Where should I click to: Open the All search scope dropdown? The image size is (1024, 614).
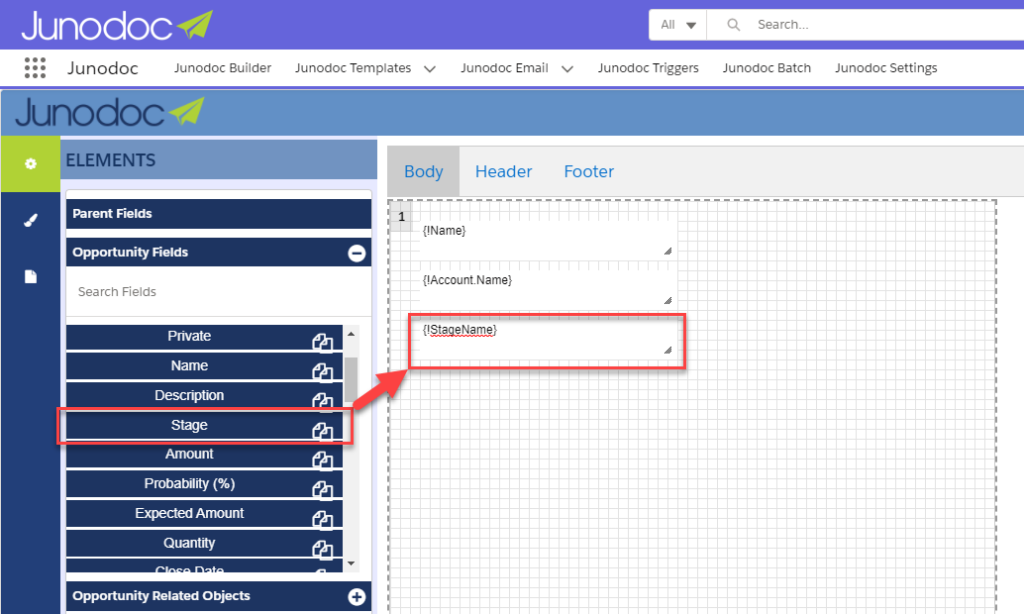pyautogui.click(x=678, y=25)
